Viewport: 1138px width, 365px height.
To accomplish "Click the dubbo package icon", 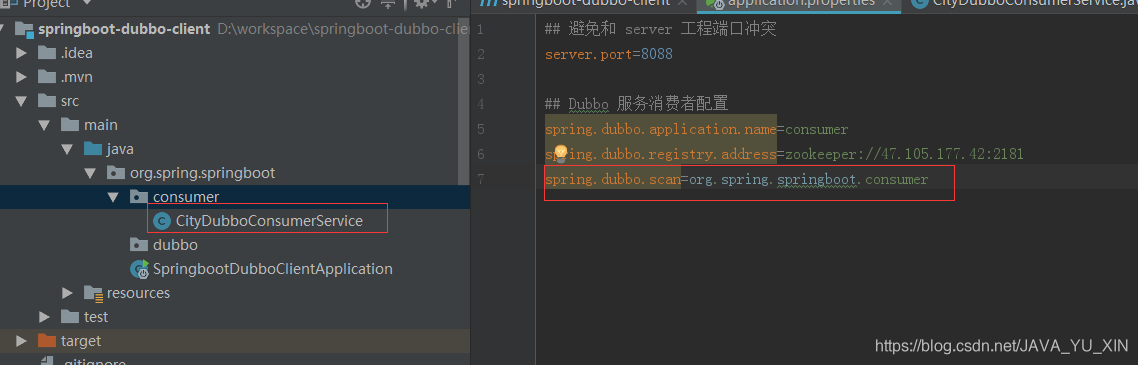I will (x=139, y=245).
